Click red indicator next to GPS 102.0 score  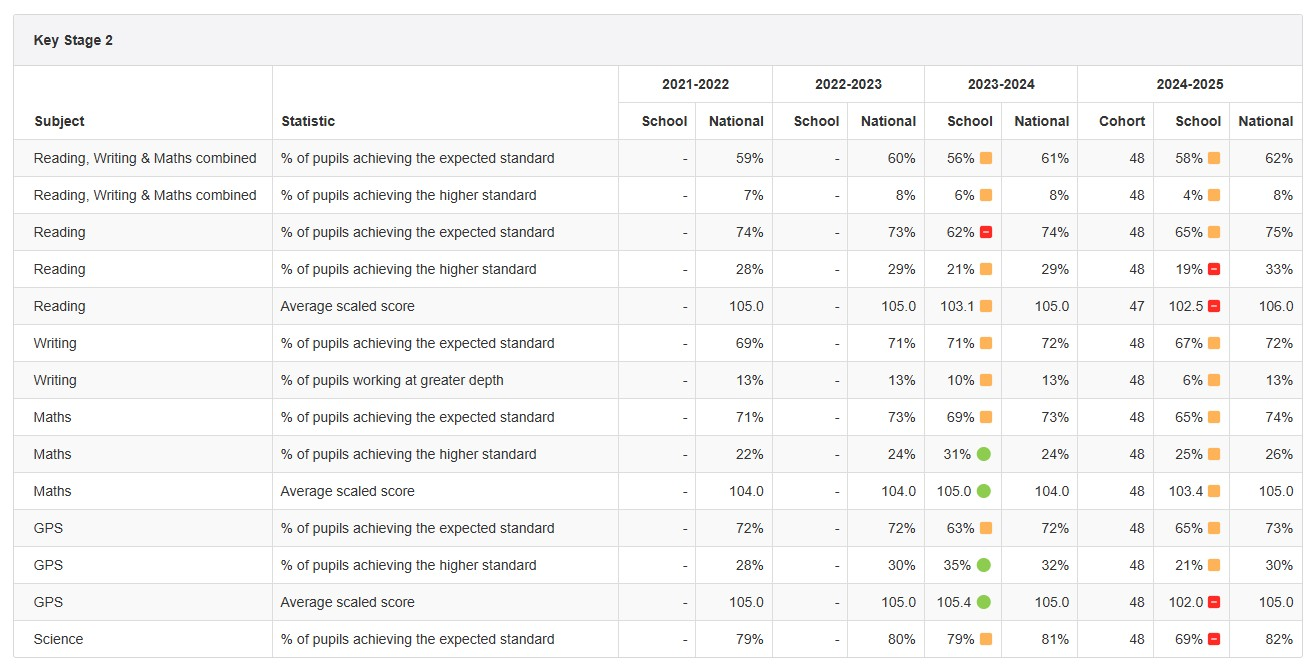pos(1214,602)
